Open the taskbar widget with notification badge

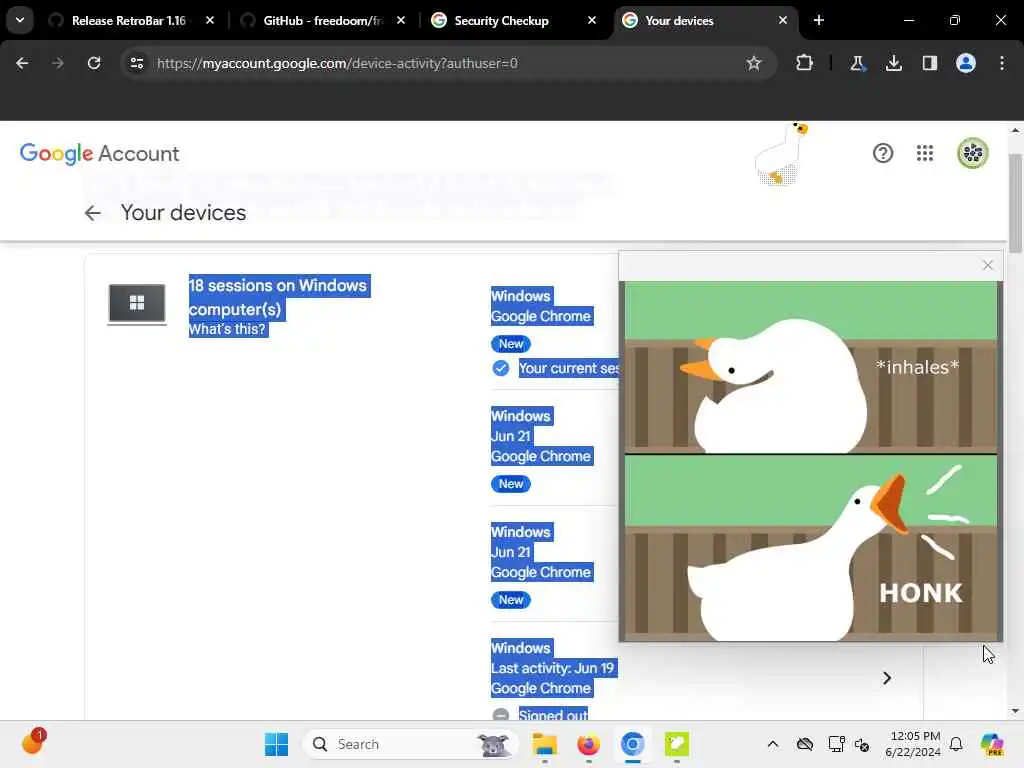coord(33,743)
